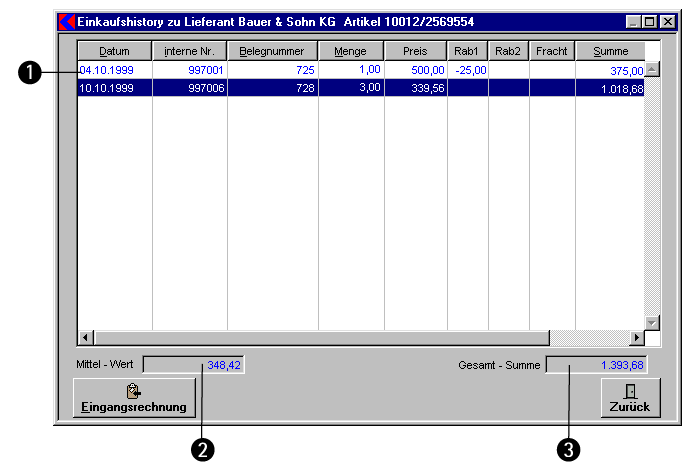Click the Mittel-Wert field showing 348,42
This screenshot has width=696, height=474.
[194, 365]
